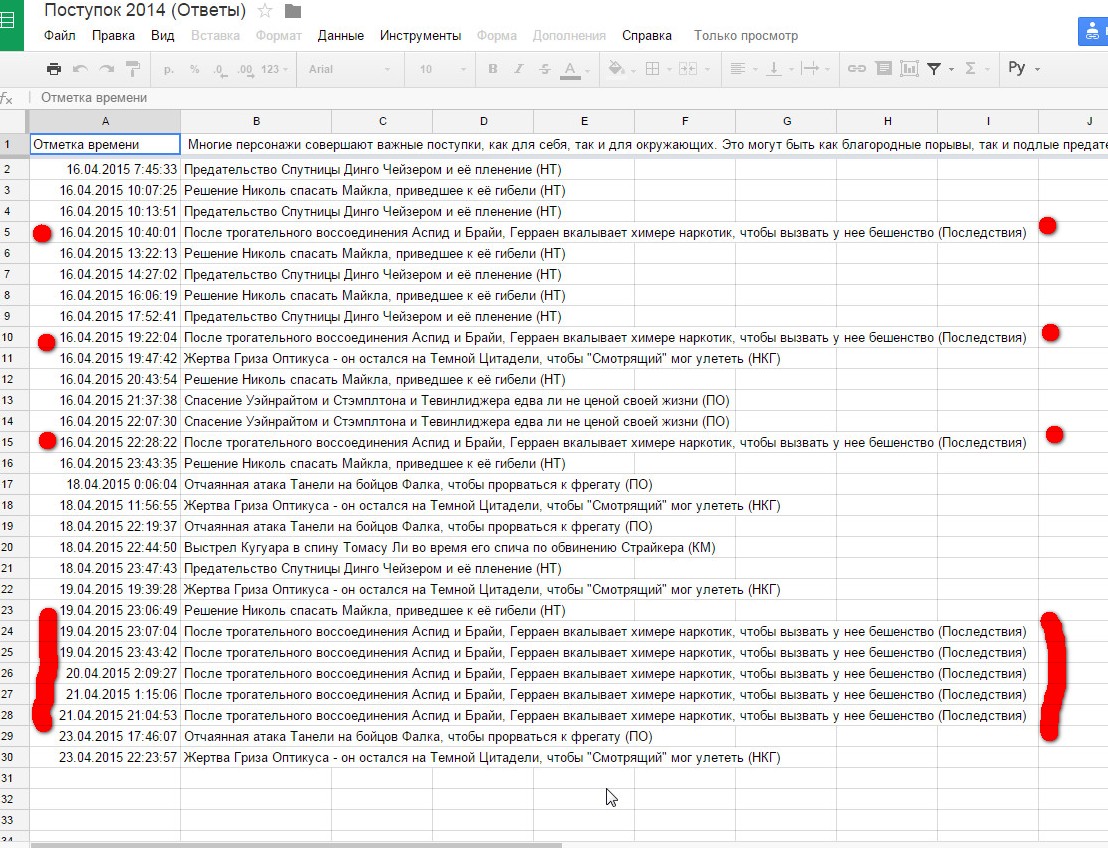
Task: Click the redo arrow icon
Action: (107, 69)
